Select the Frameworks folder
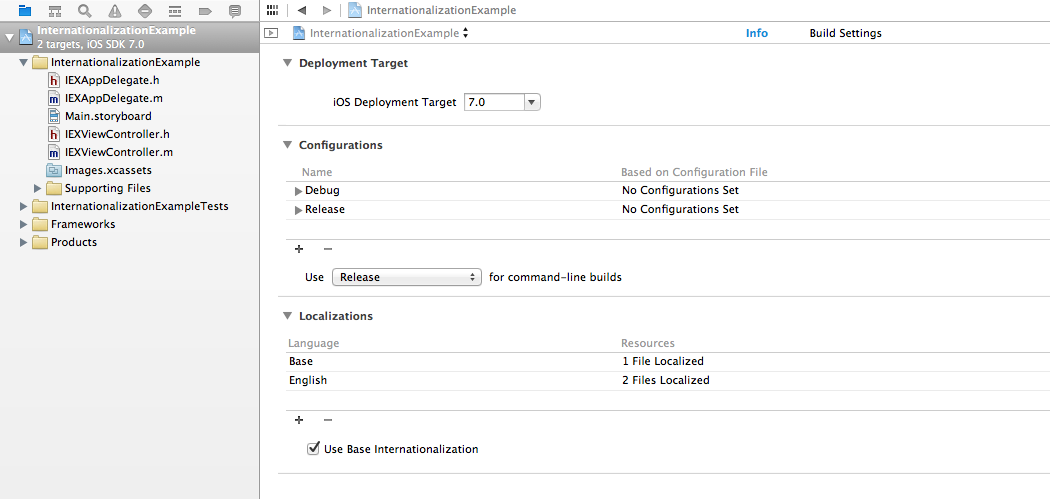 (x=74, y=224)
